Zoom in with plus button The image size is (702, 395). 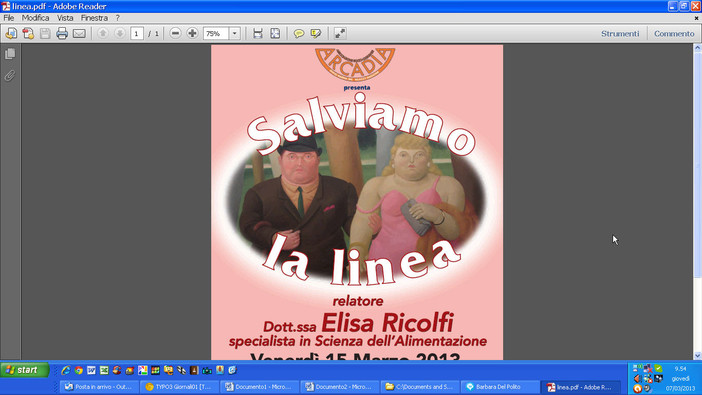pos(193,34)
